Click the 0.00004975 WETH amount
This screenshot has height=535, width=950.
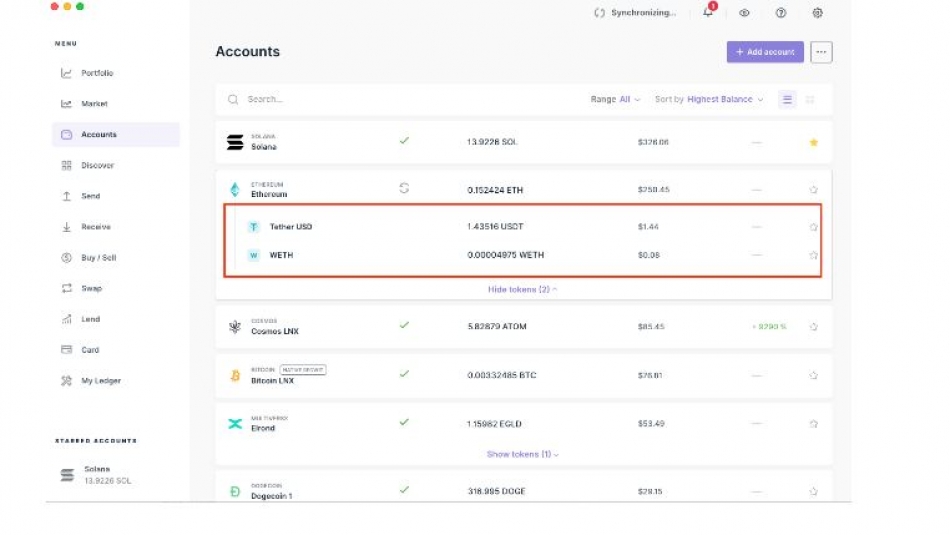[x=505, y=255]
